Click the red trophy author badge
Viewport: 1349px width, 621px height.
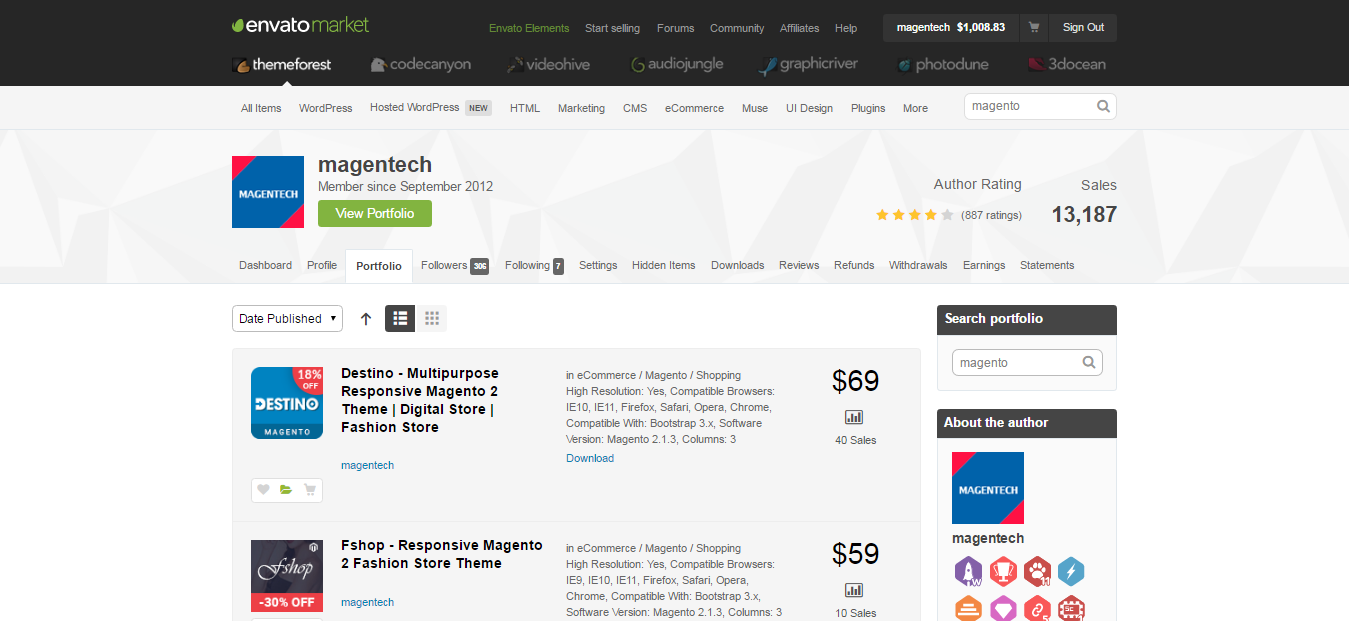click(x=1003, y=571)
